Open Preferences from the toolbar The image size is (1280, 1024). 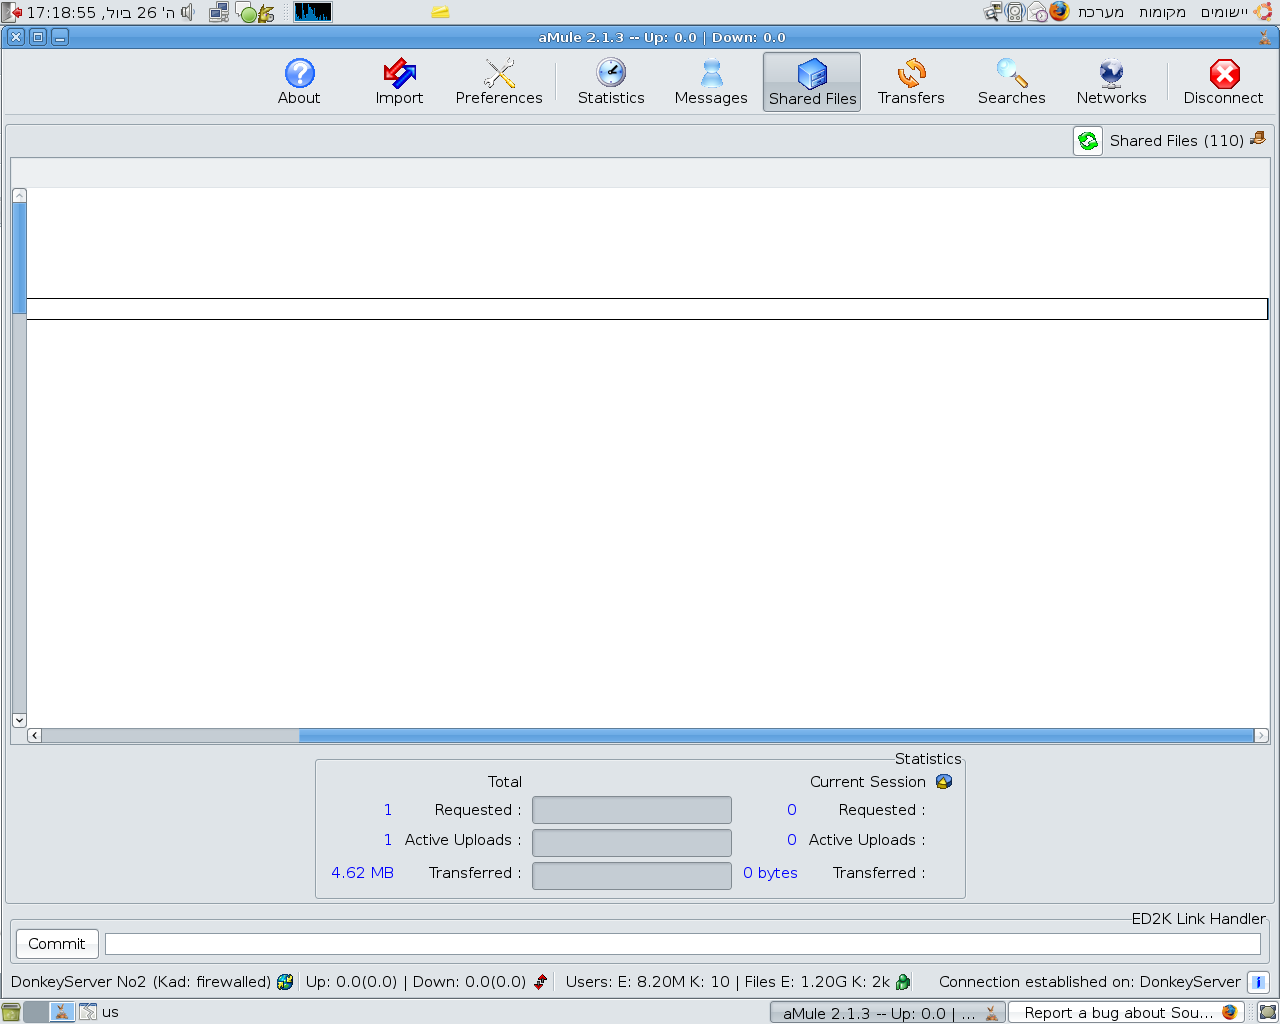499,82
